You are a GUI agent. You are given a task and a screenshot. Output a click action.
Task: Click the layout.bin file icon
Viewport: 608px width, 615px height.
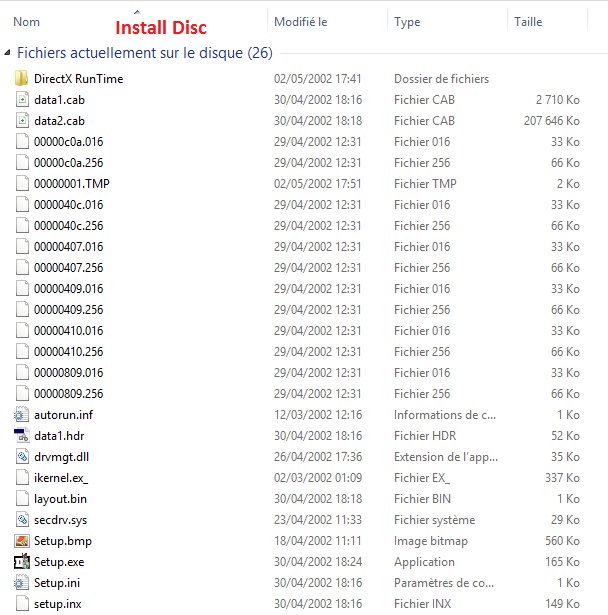[22, 499]
